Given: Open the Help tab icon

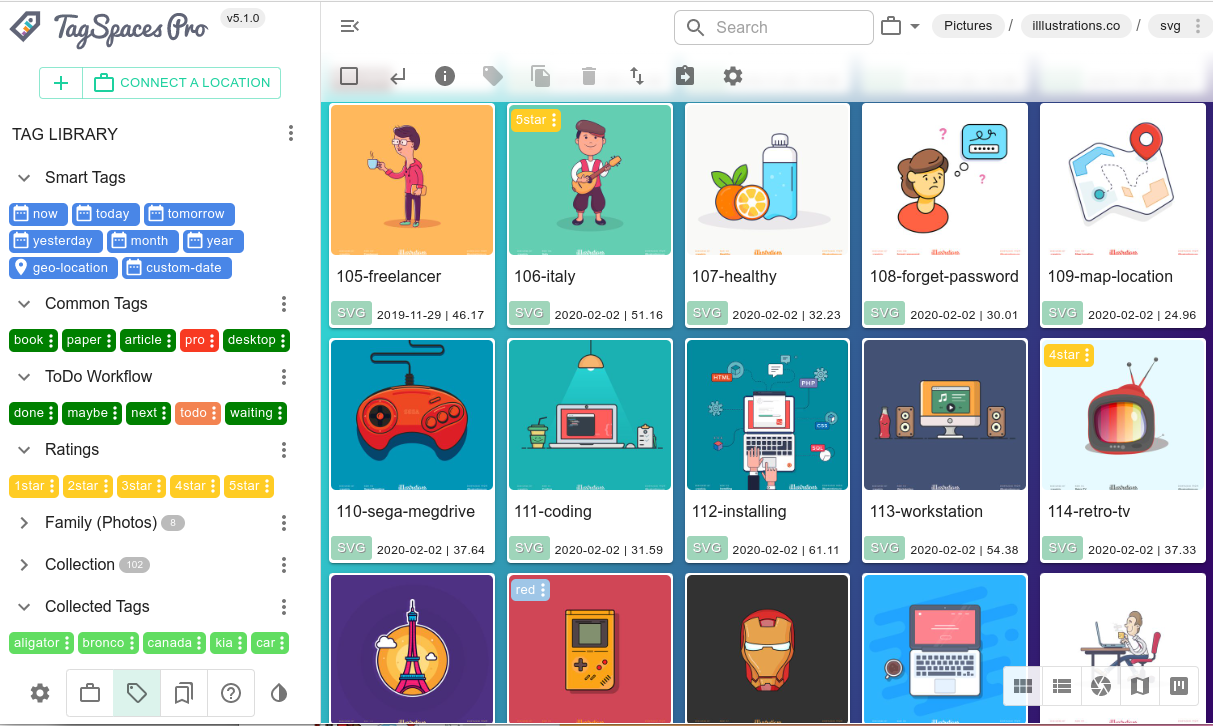Looking at the screenshot, I should point(231,693).
